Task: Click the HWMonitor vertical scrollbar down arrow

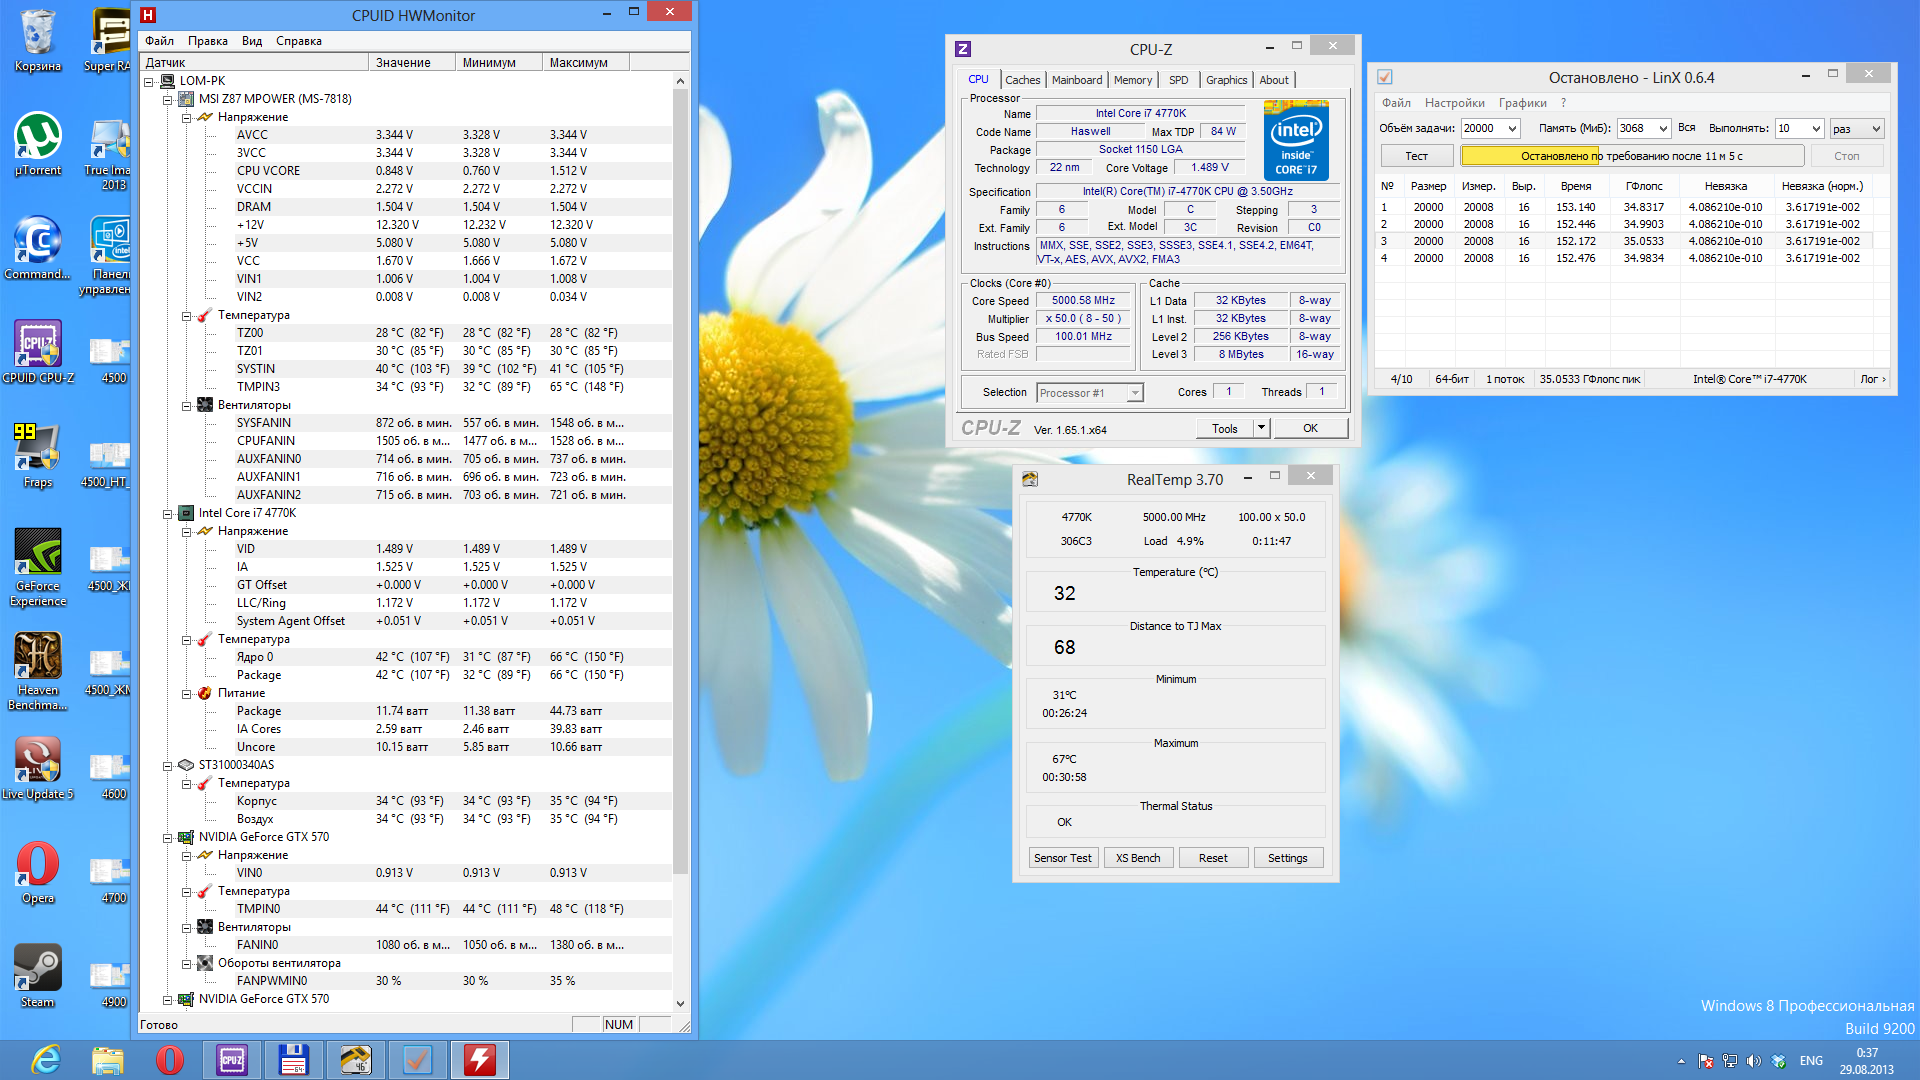Action: click(x=680, y=1003)
